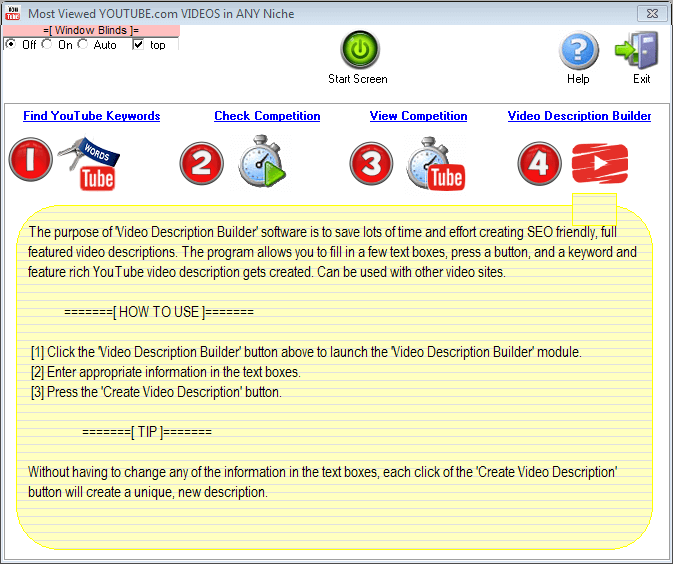Screen dimensions: 673x564
Task: Select the On radio button for Window Blinds
Action: click(x=47, y=44)
